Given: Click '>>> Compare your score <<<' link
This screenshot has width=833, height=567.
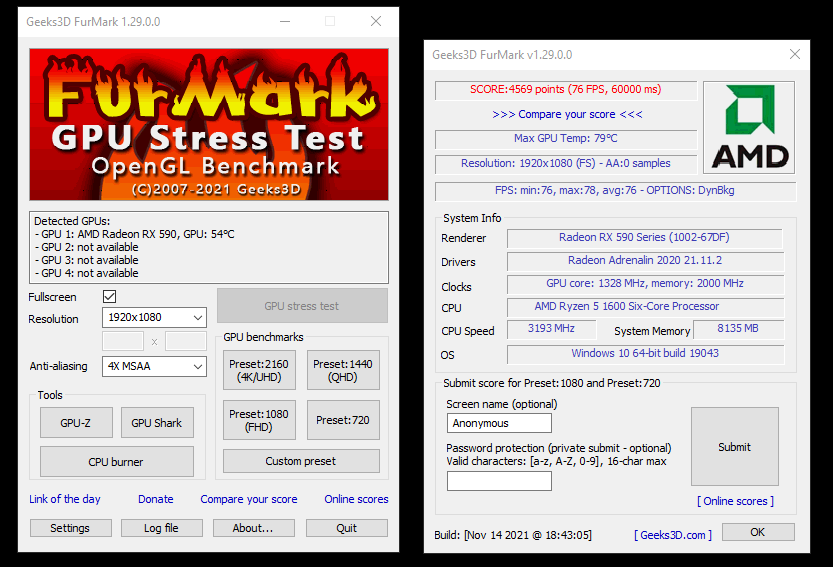Looking at the screenshot, I should [x=567, y=114].
